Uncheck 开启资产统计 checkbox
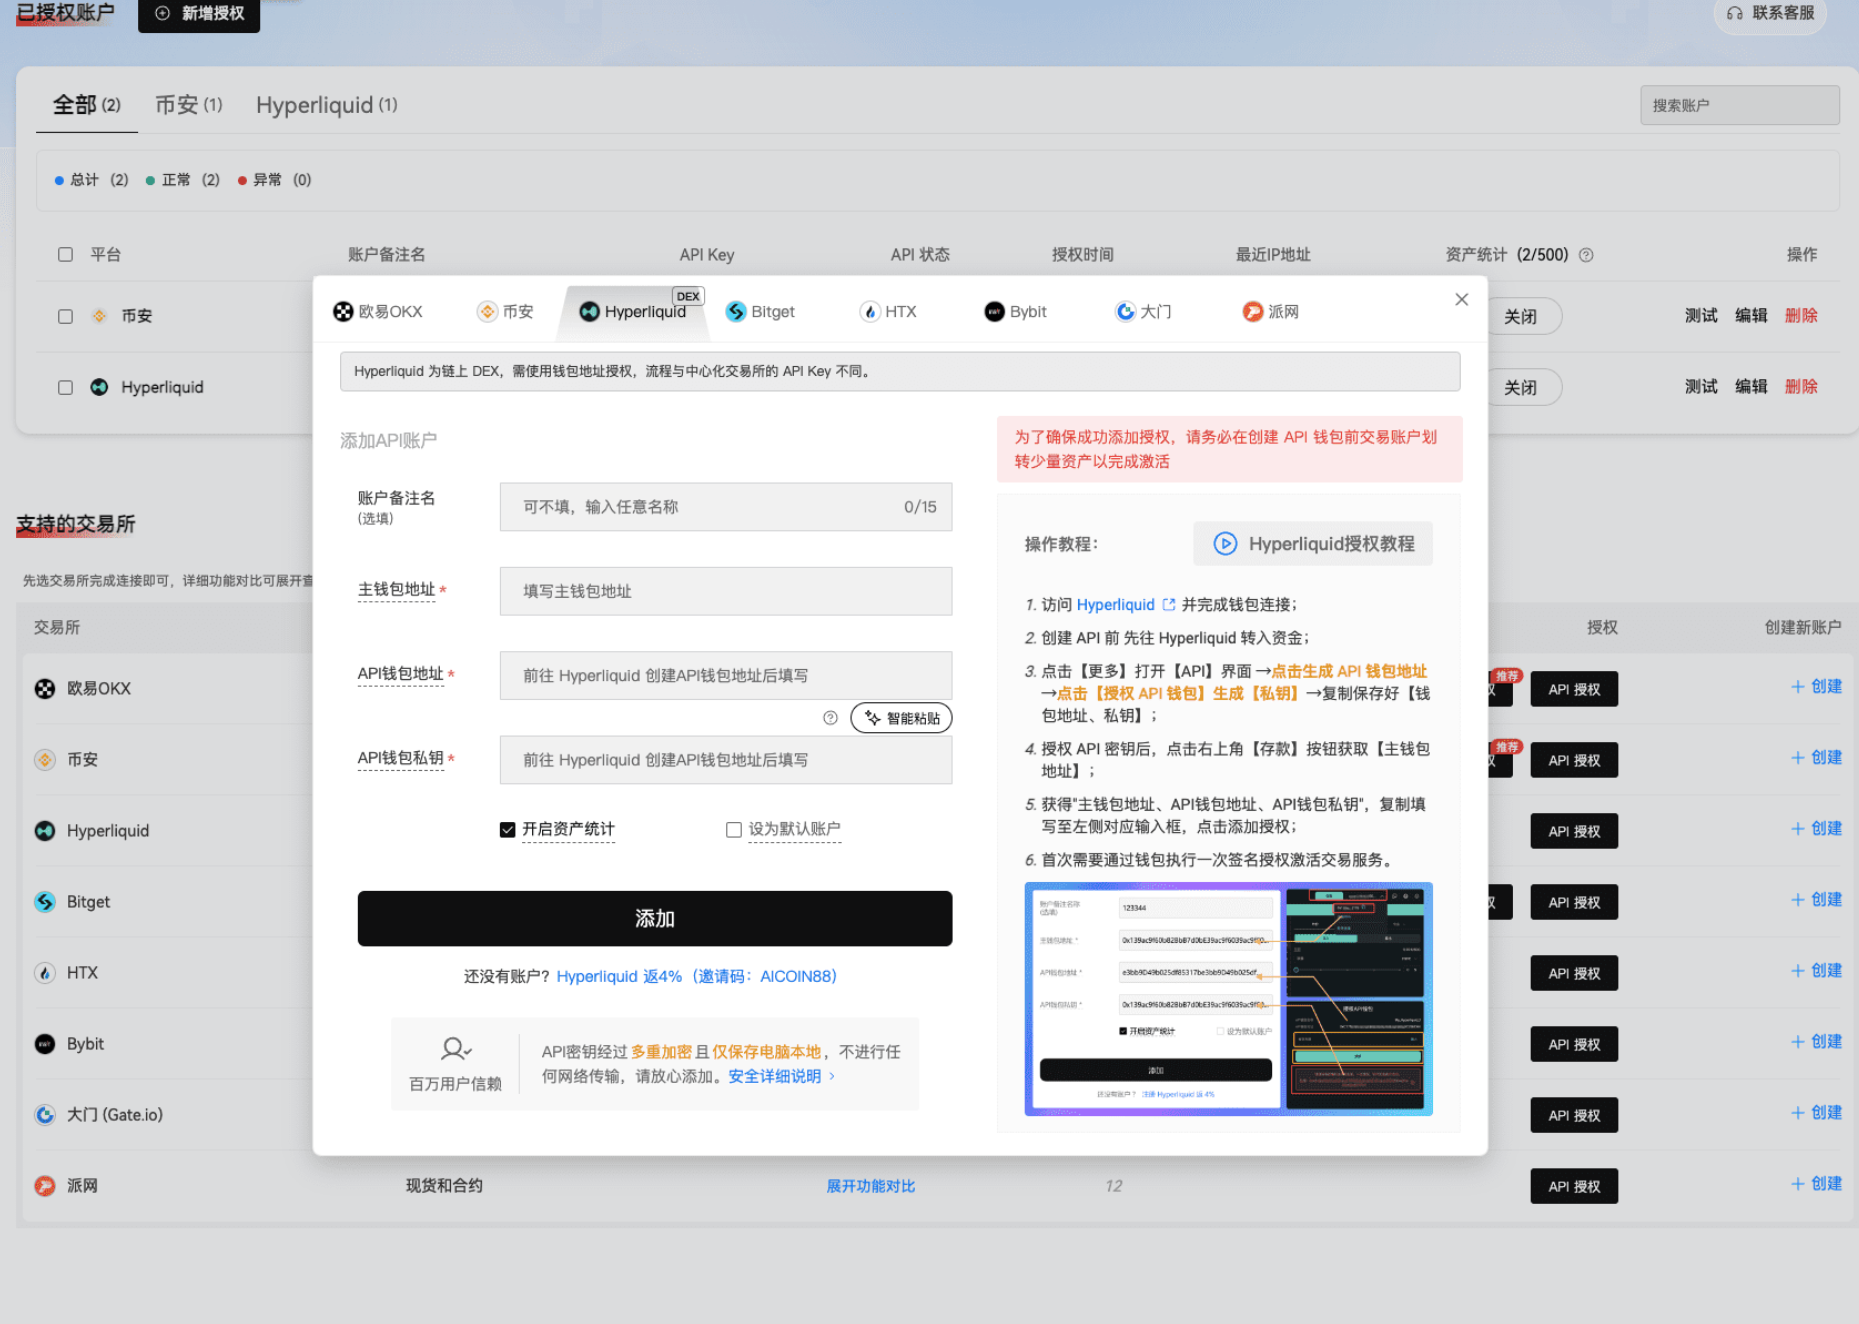Screen dimensions: 1859x1324 (508, 830)
